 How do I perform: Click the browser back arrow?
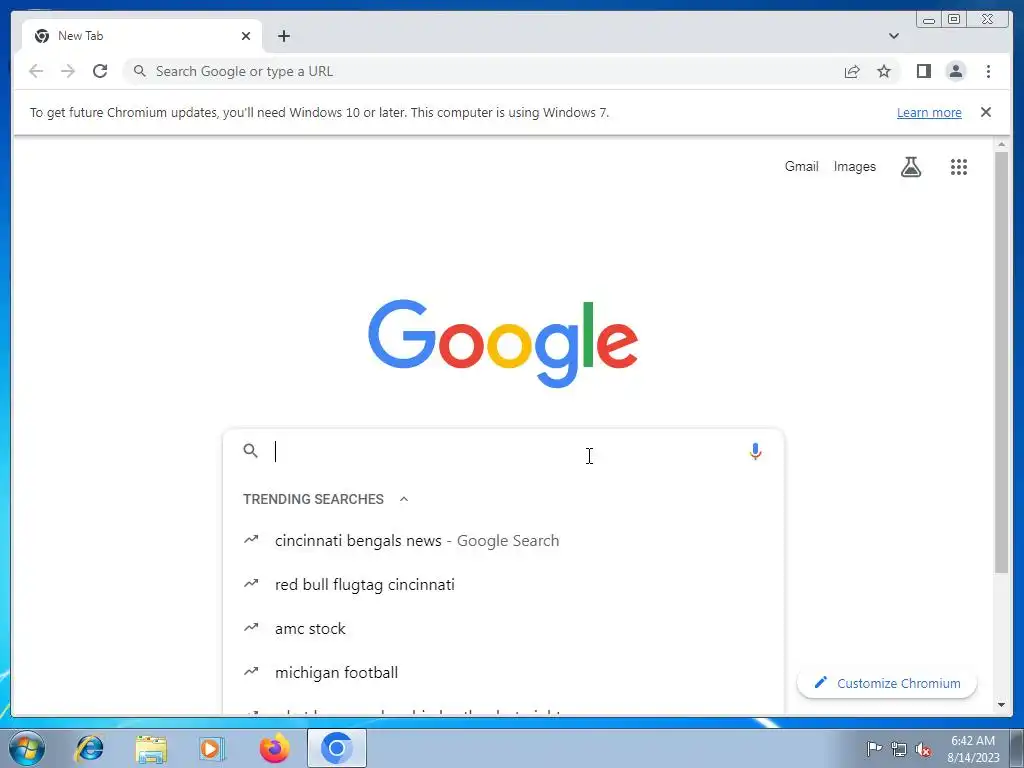[36, 71]
